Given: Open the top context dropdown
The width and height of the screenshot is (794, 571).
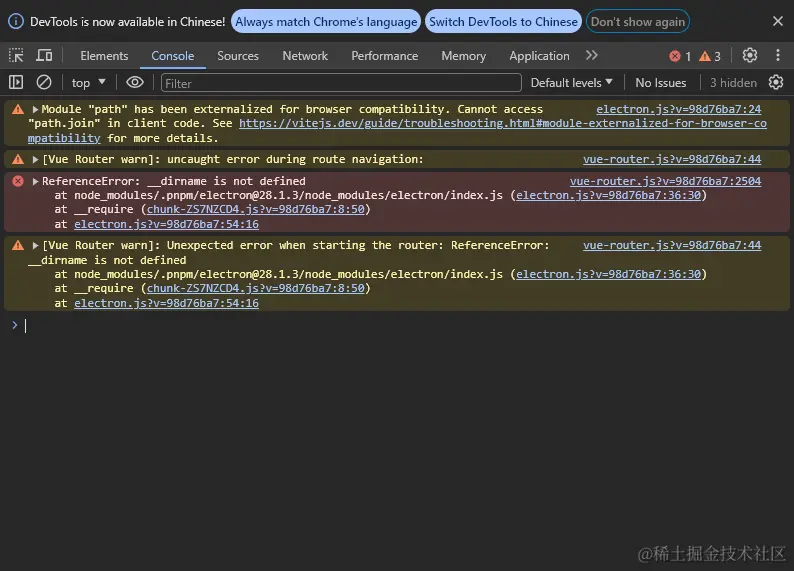Looking at the screenshot, I should click(x=89, y=83).
